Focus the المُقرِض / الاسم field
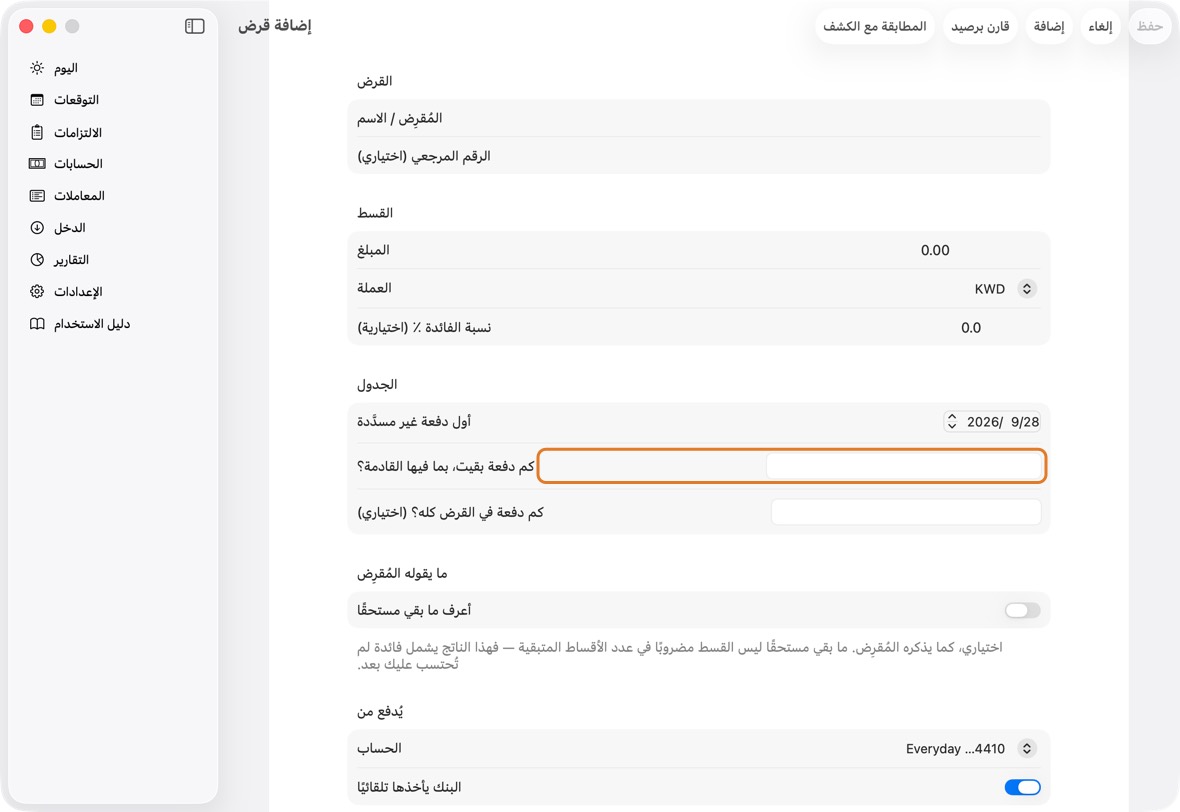1180x812 pixels. 698,118
